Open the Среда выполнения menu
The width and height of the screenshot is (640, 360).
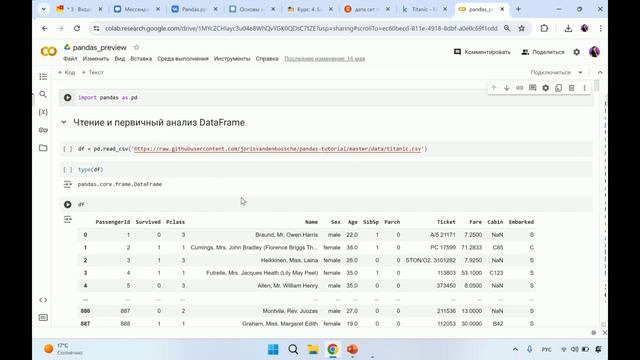click(183, 59)
